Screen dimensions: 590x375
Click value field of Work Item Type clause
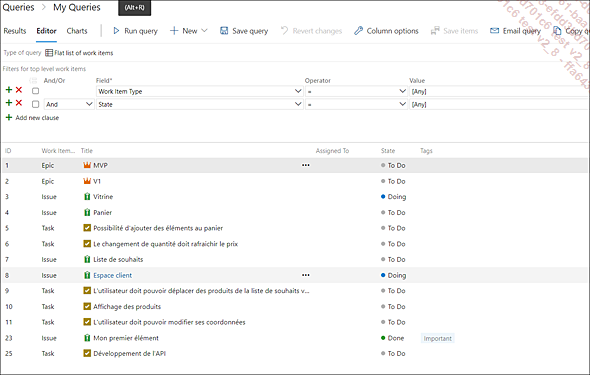tap(499, 91)
